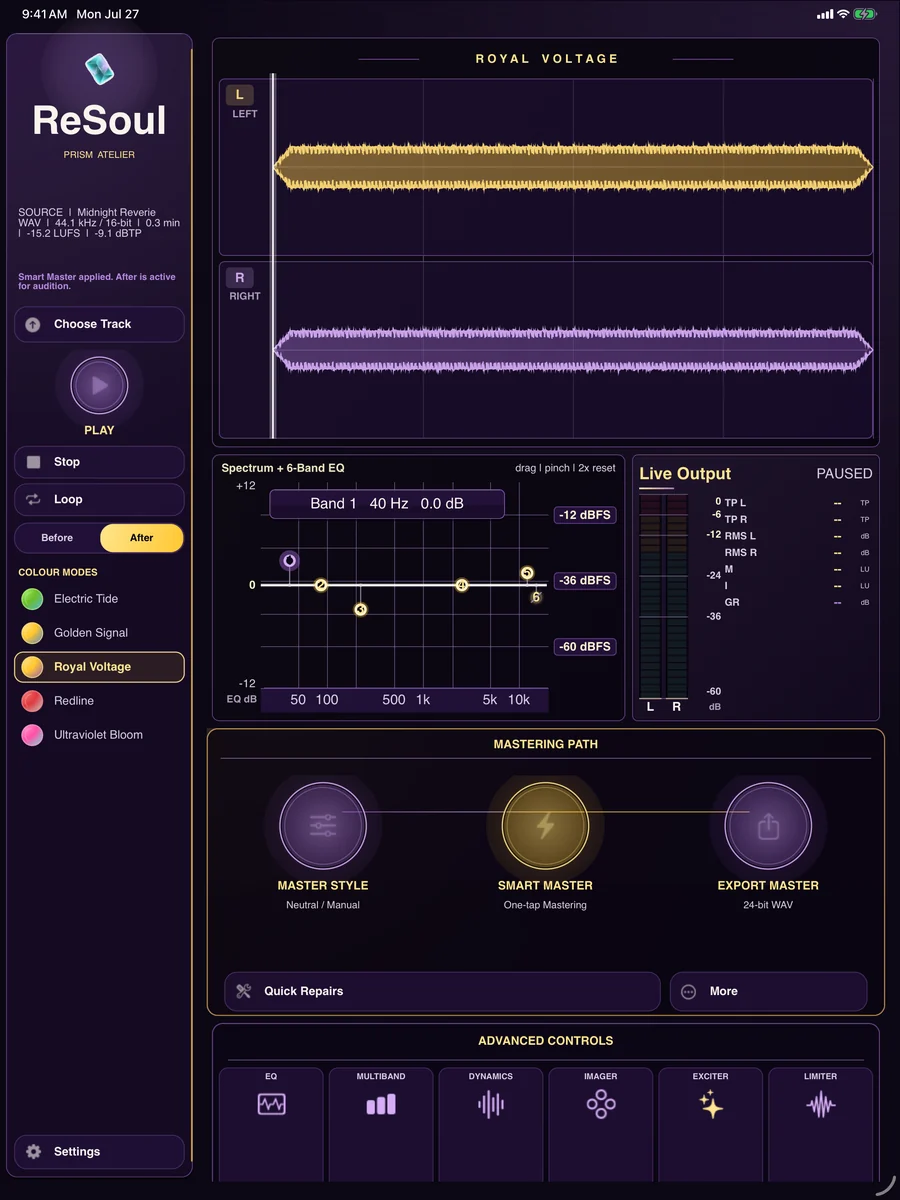Click the Loop label
900x1200 pixels.
(68, 499)
